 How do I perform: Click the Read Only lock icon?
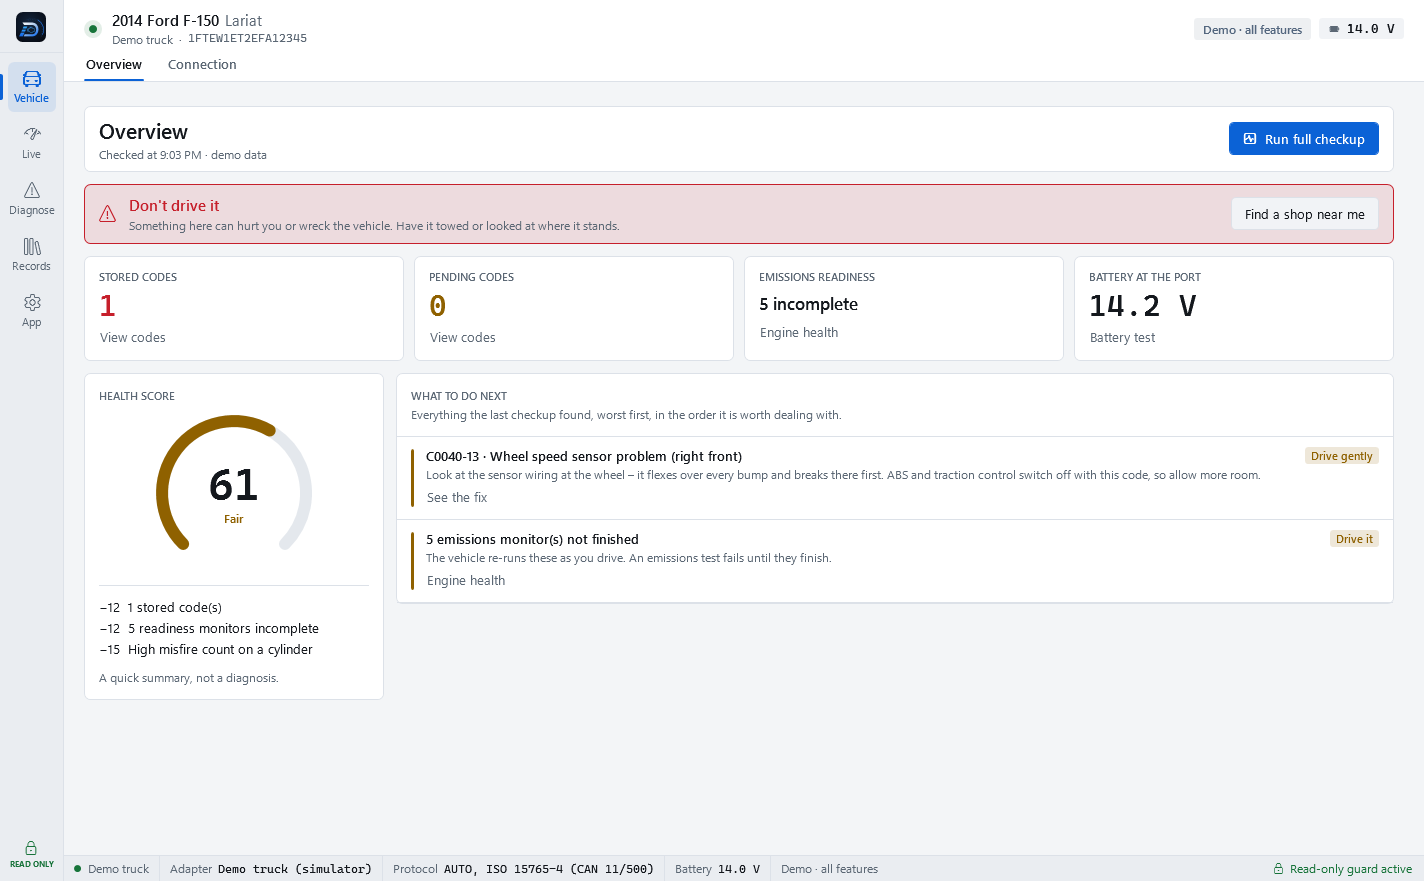(x=31, y=848)
